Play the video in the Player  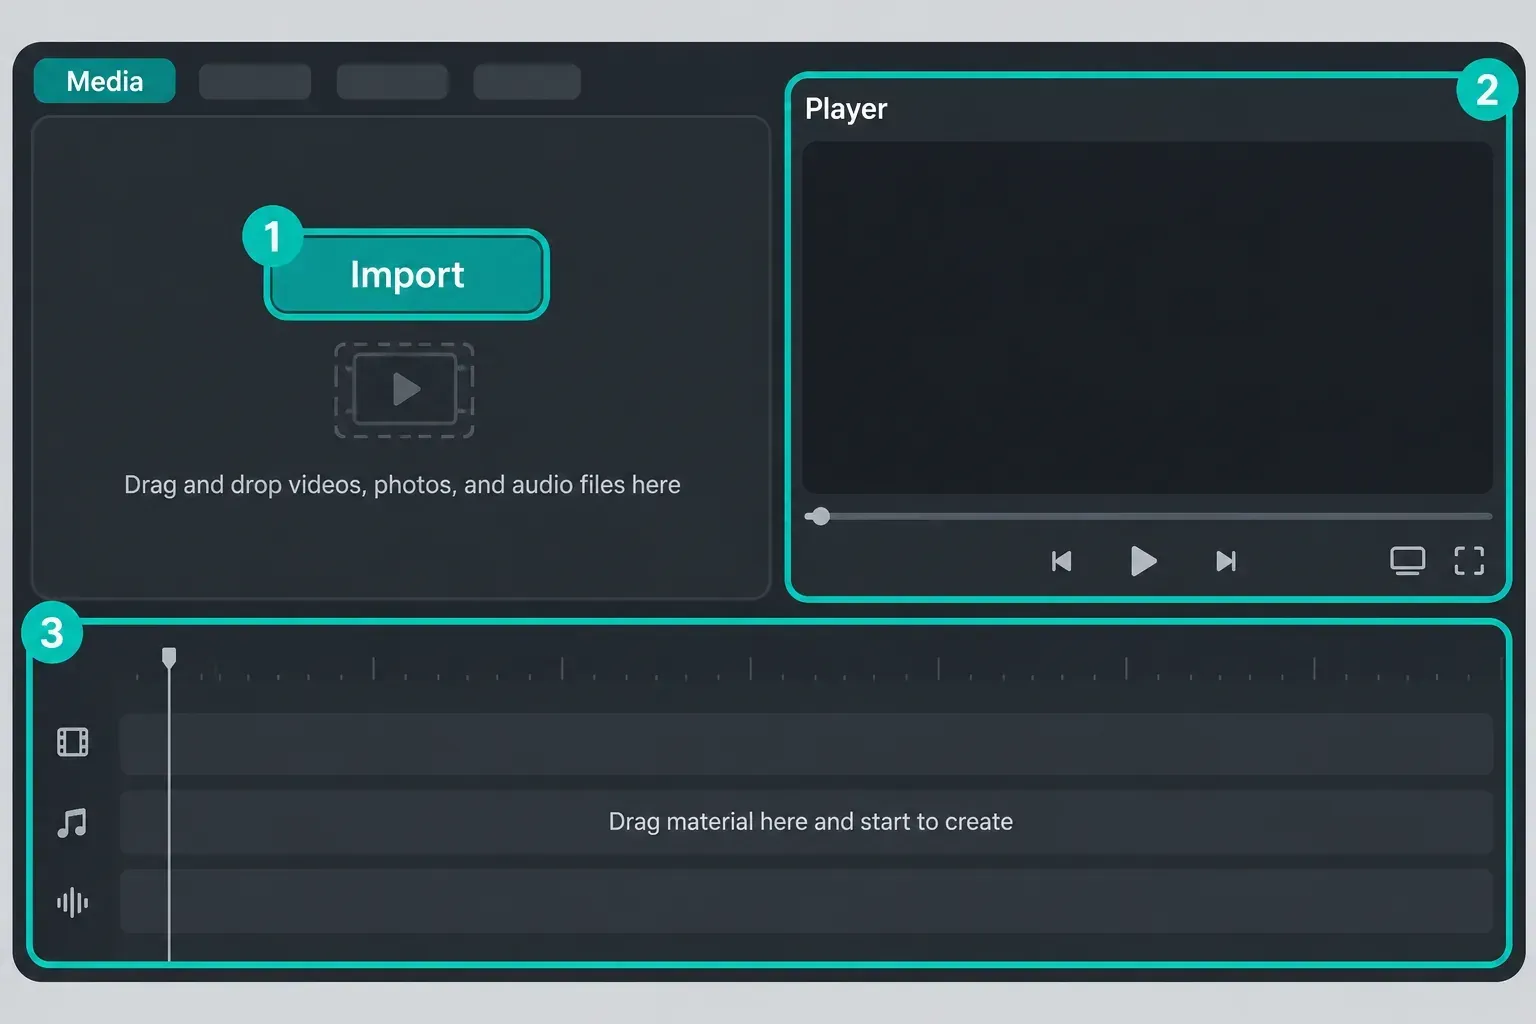pos(1143,561)
